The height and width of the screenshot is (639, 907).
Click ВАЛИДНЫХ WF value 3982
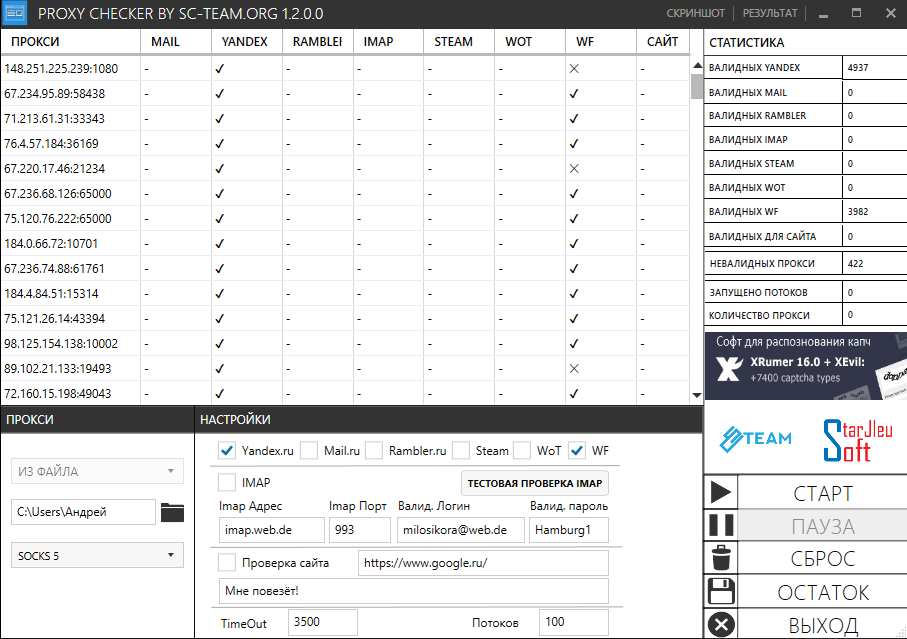(x=858, y=212)
